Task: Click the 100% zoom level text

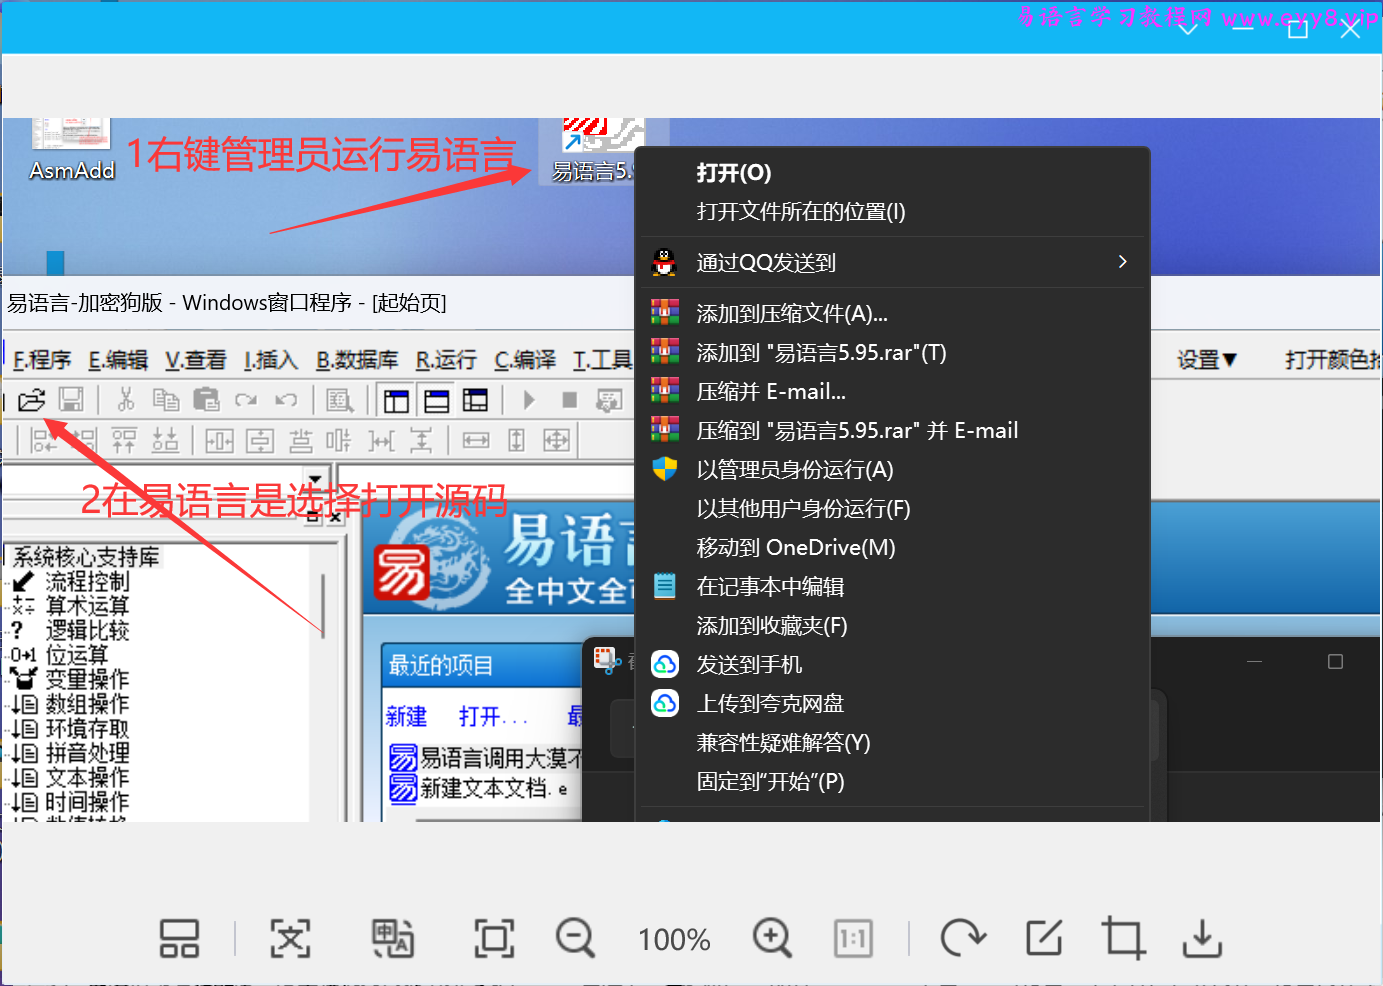Action: [x=674, y=940]
